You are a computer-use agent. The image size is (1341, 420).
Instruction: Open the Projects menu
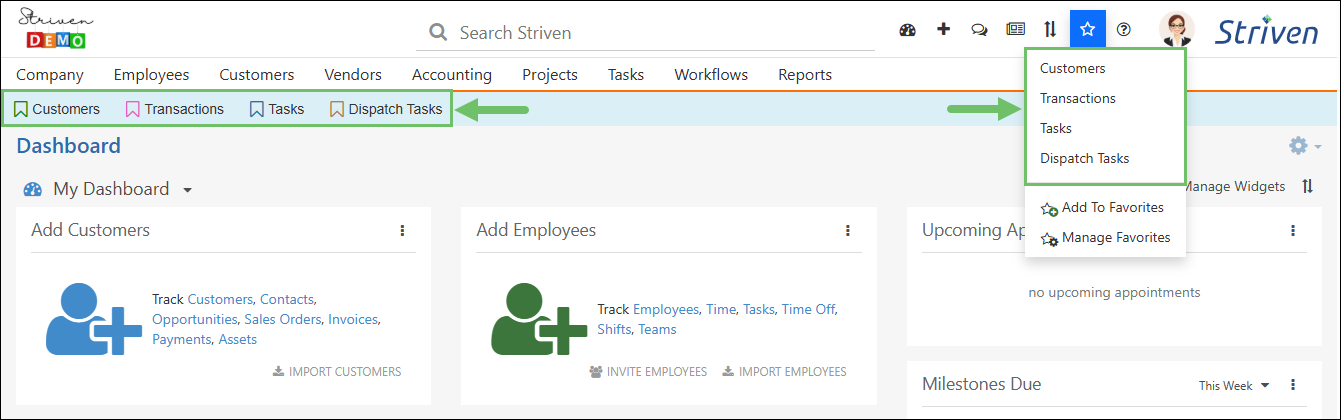tap(550, 74)
